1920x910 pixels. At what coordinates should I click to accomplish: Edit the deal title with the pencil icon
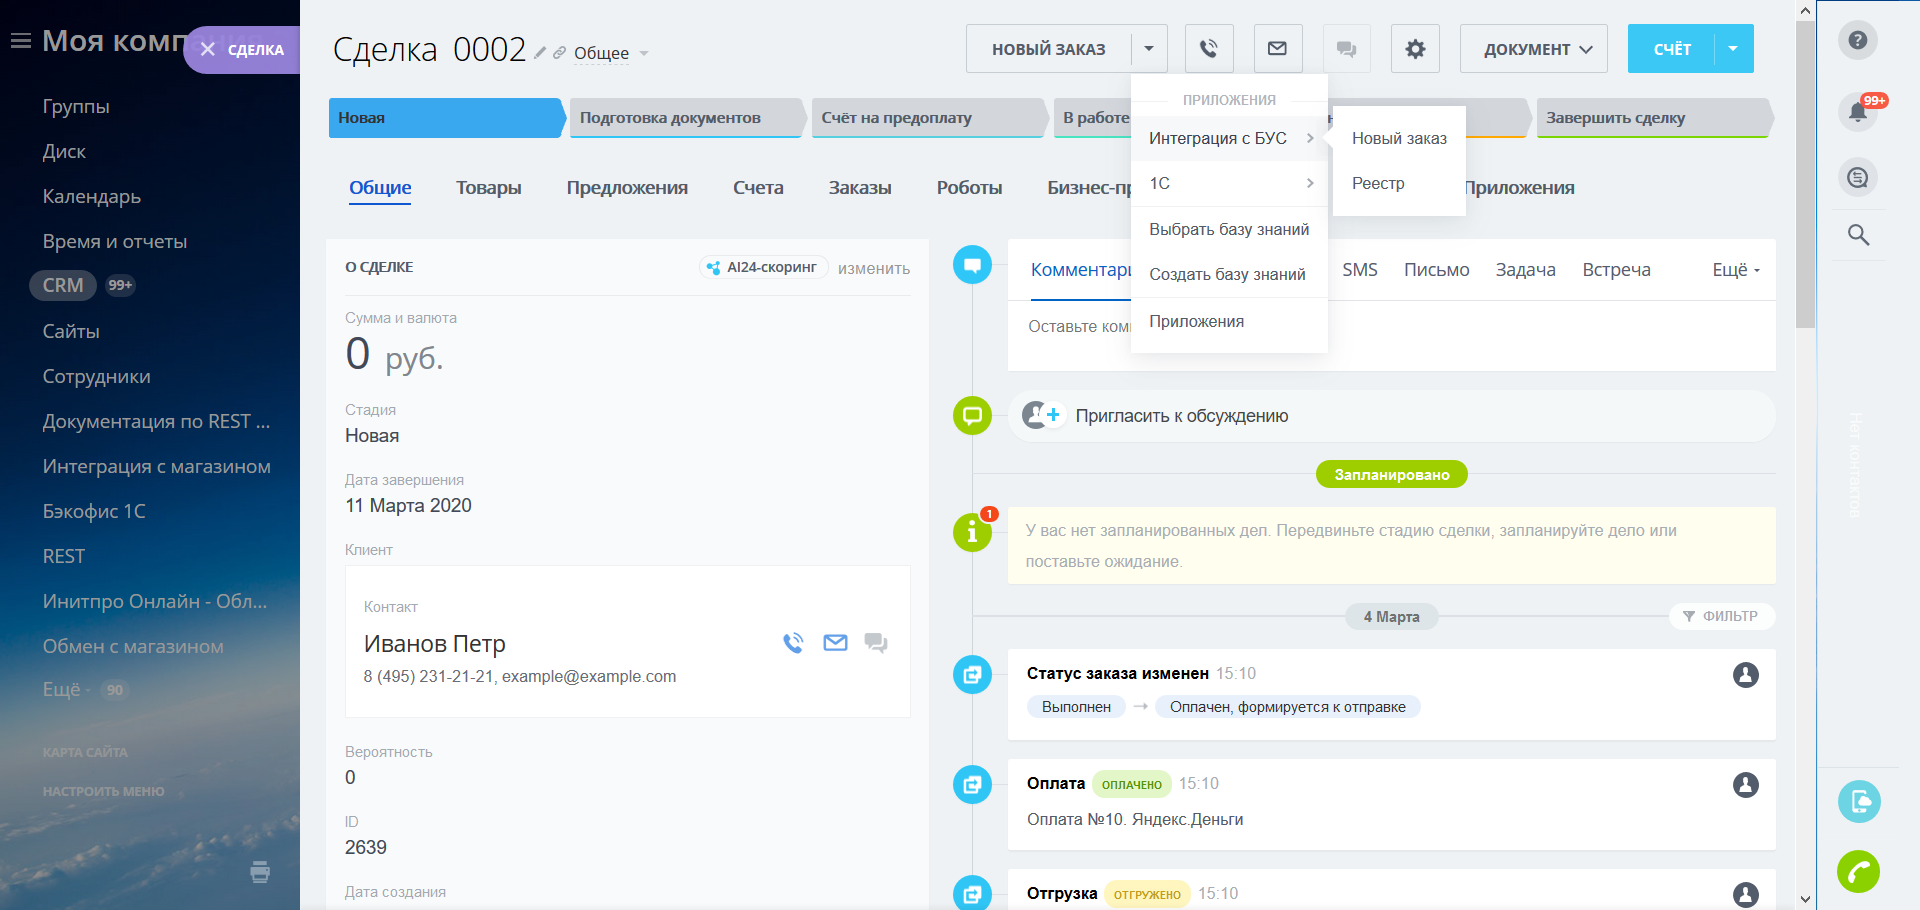(x=540, y=53)
